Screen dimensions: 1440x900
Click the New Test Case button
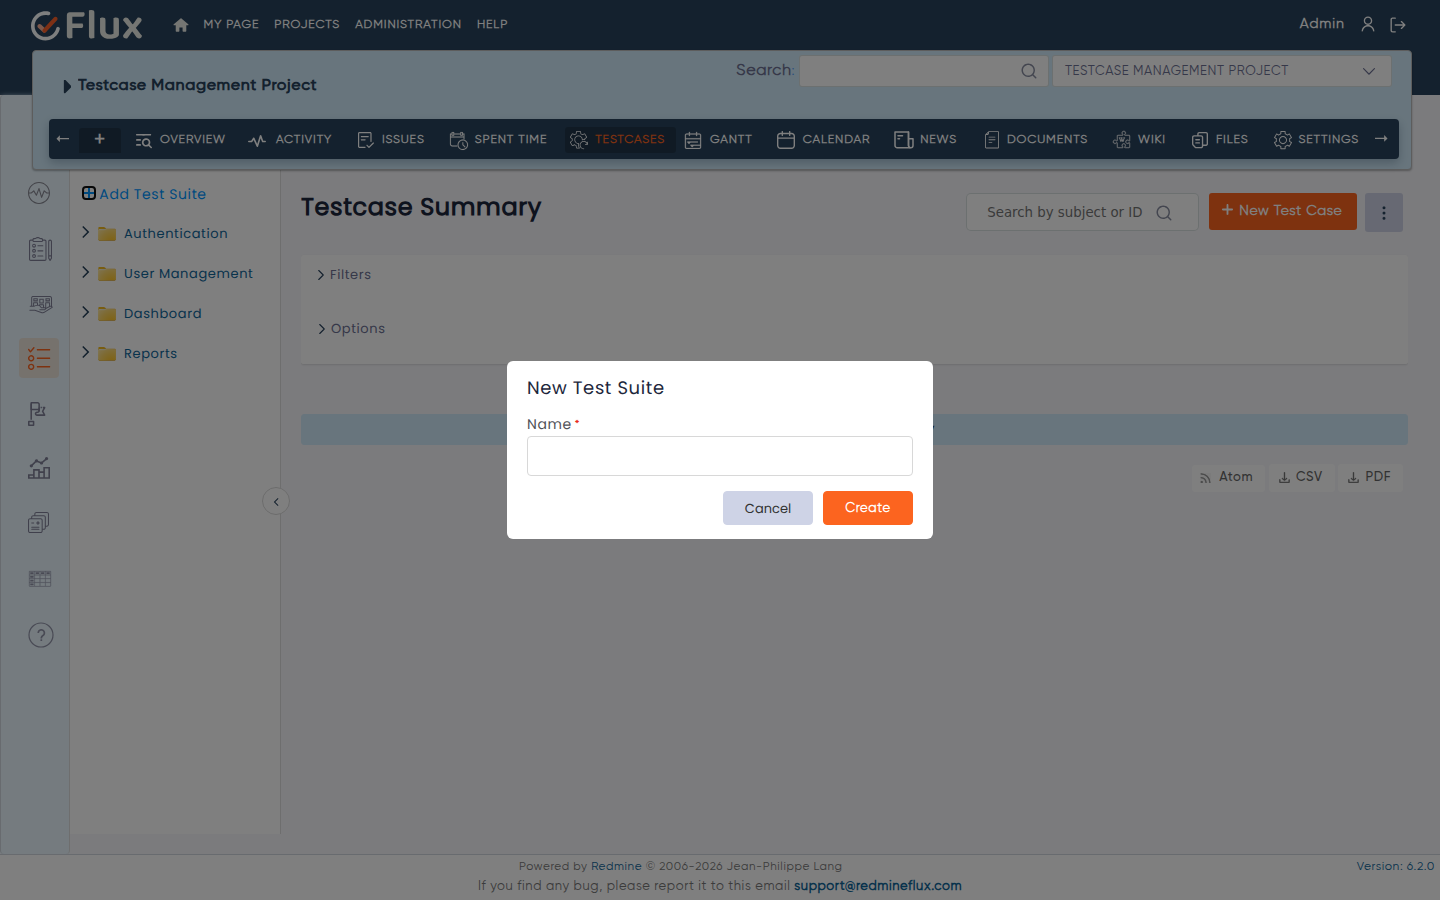point(1283,211)
